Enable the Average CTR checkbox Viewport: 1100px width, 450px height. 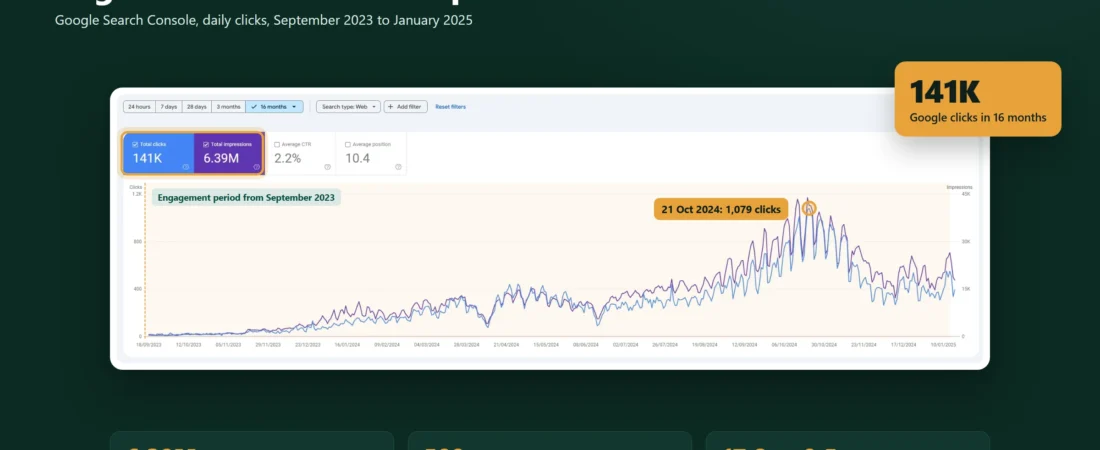pos(277,144)
